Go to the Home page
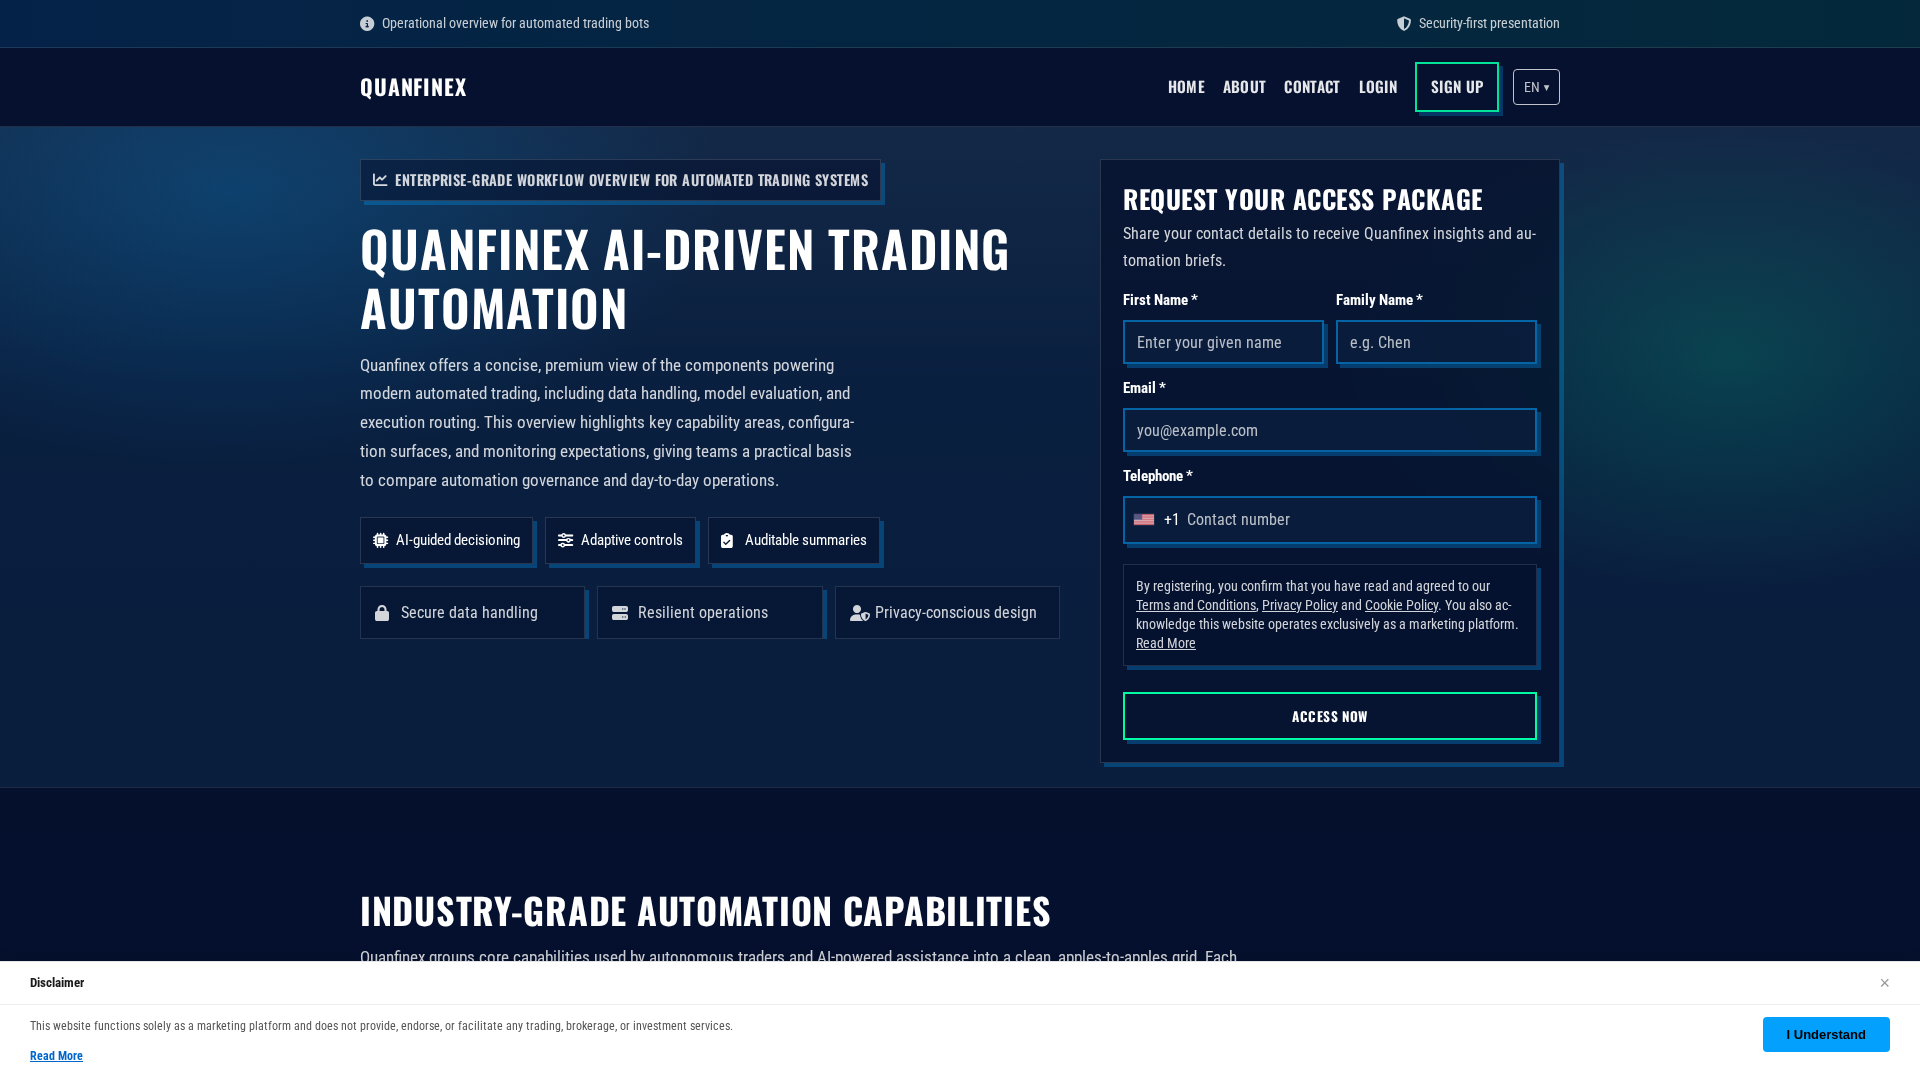 click(x=1186, y=87)
